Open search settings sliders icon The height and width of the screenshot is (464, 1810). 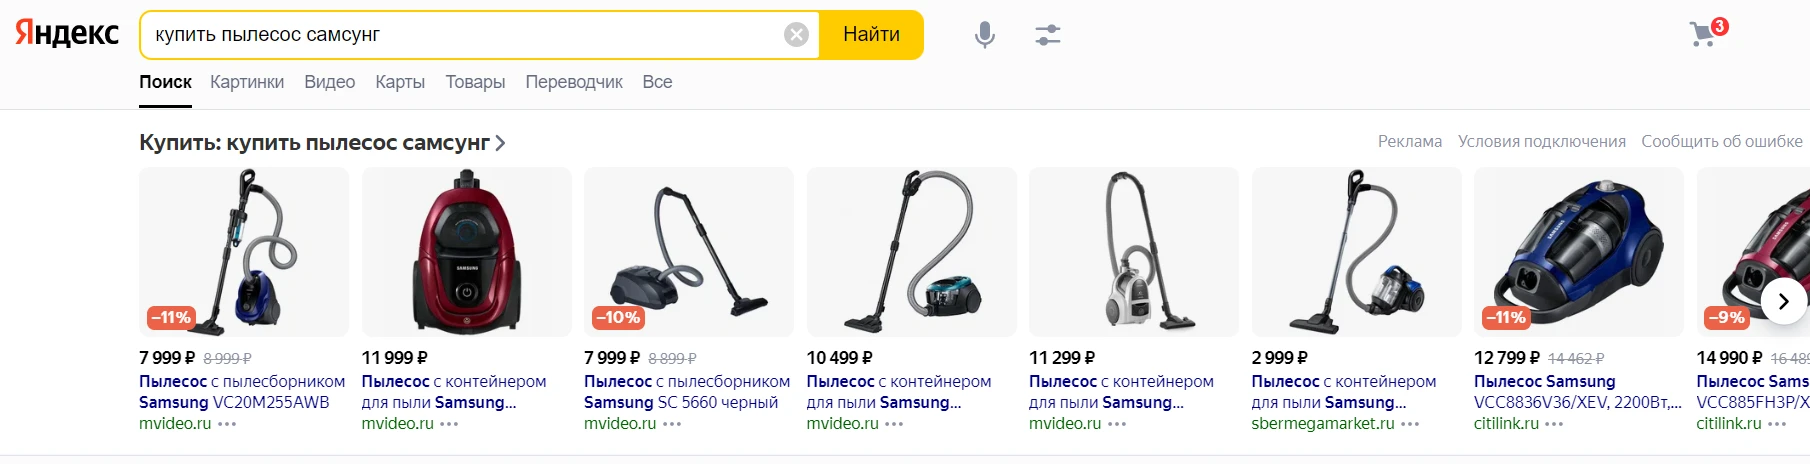1047,35
